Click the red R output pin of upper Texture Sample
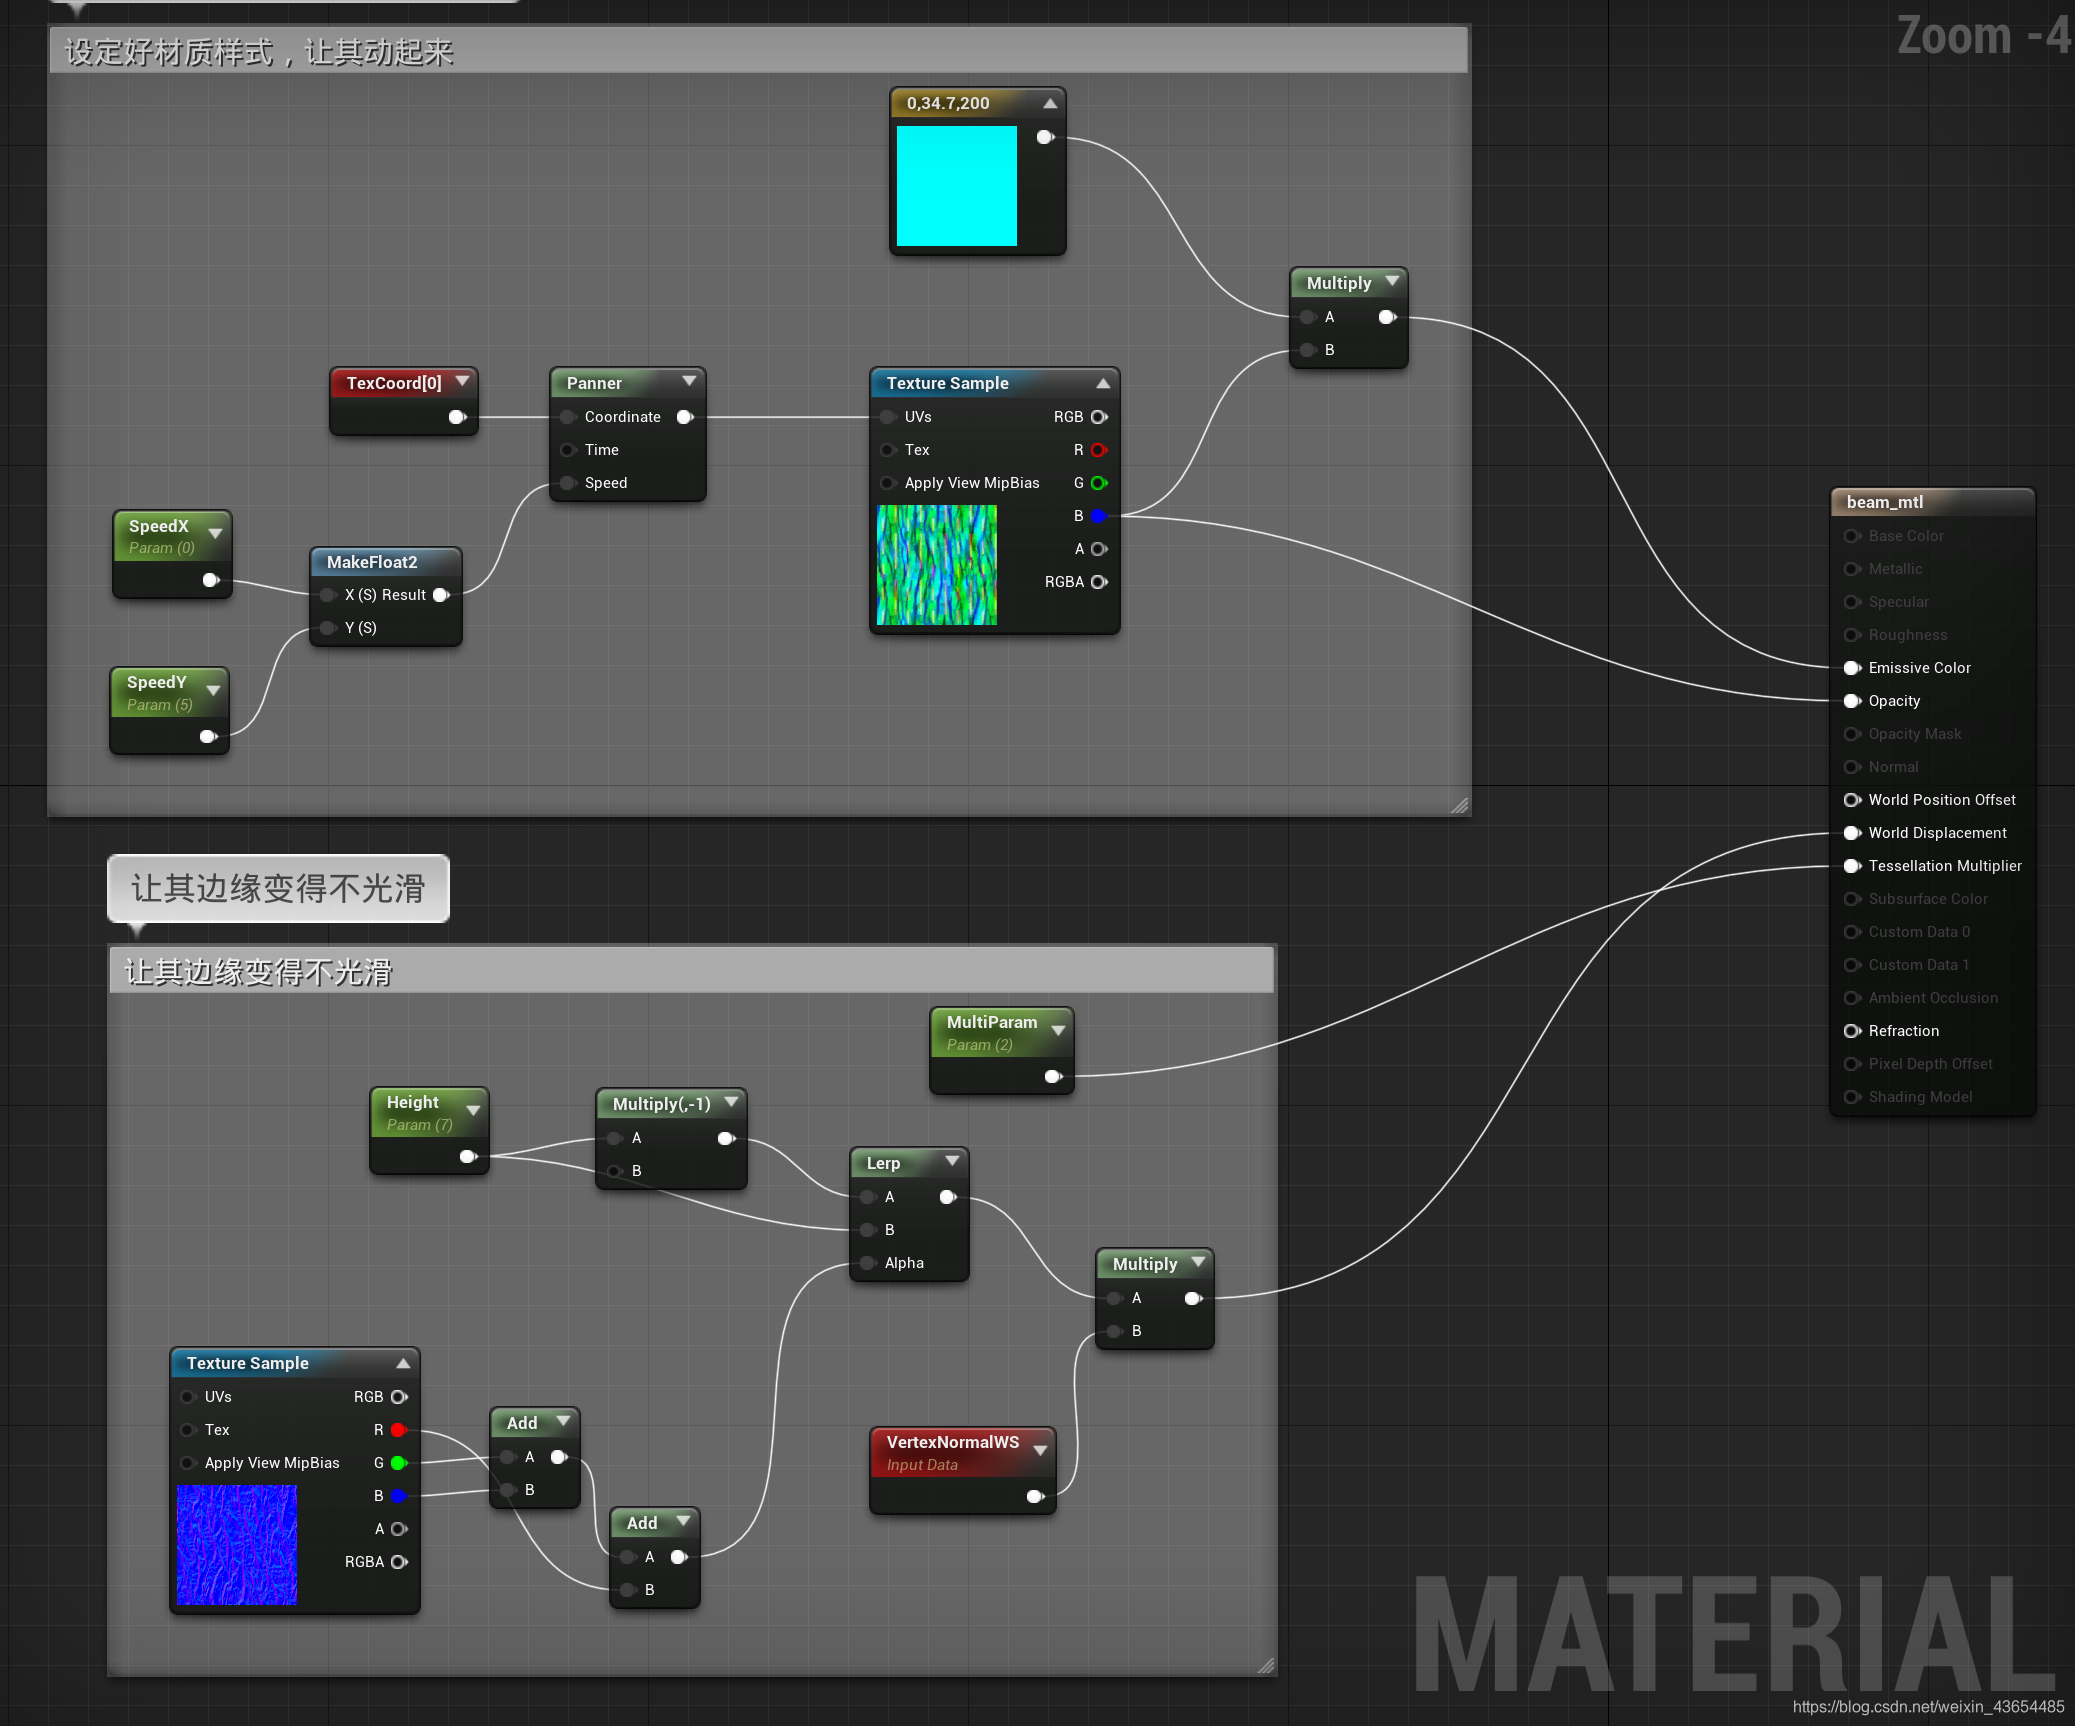This screenshot has height=1726, width=2075. 1098,450
